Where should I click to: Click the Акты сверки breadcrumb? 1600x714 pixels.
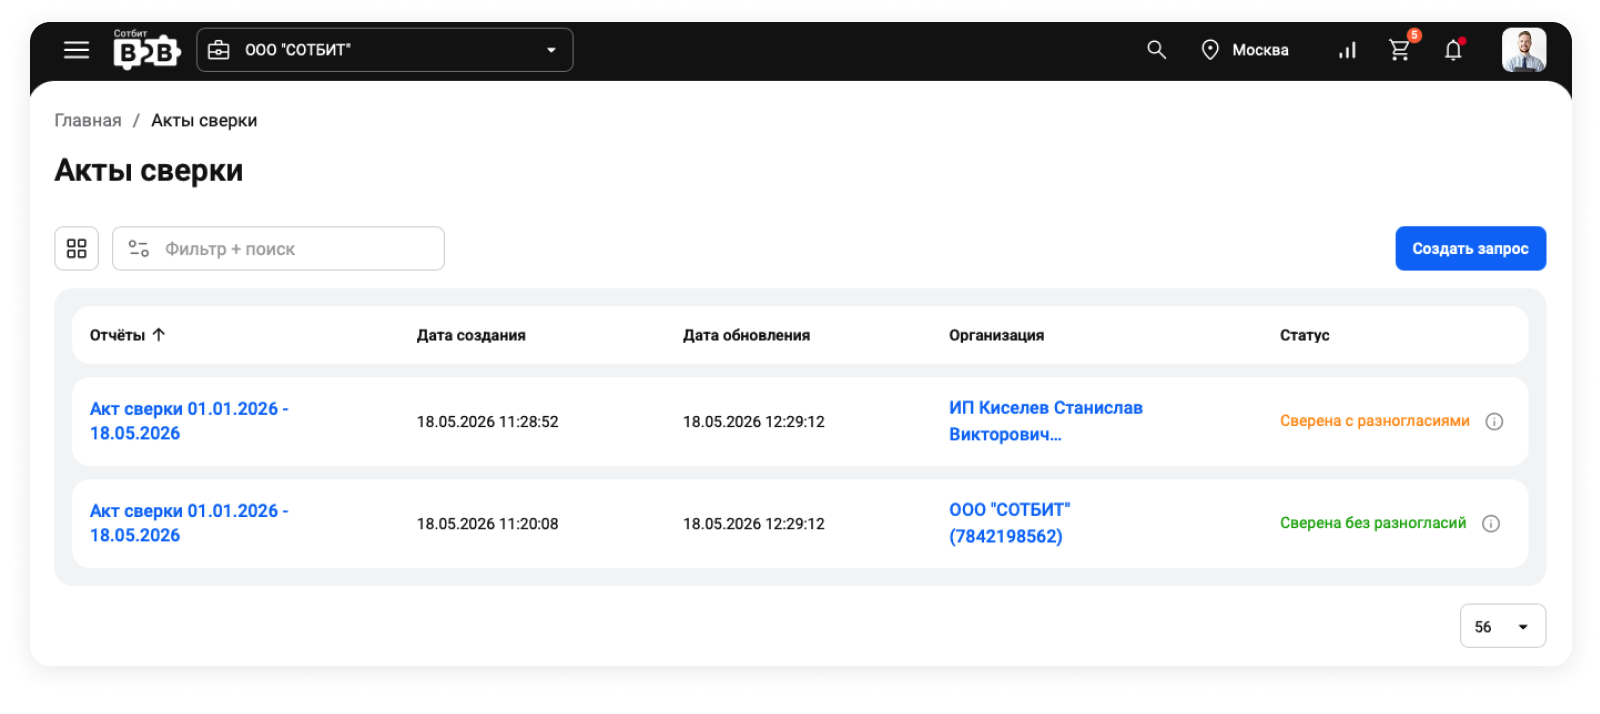(x=204, y=120)
